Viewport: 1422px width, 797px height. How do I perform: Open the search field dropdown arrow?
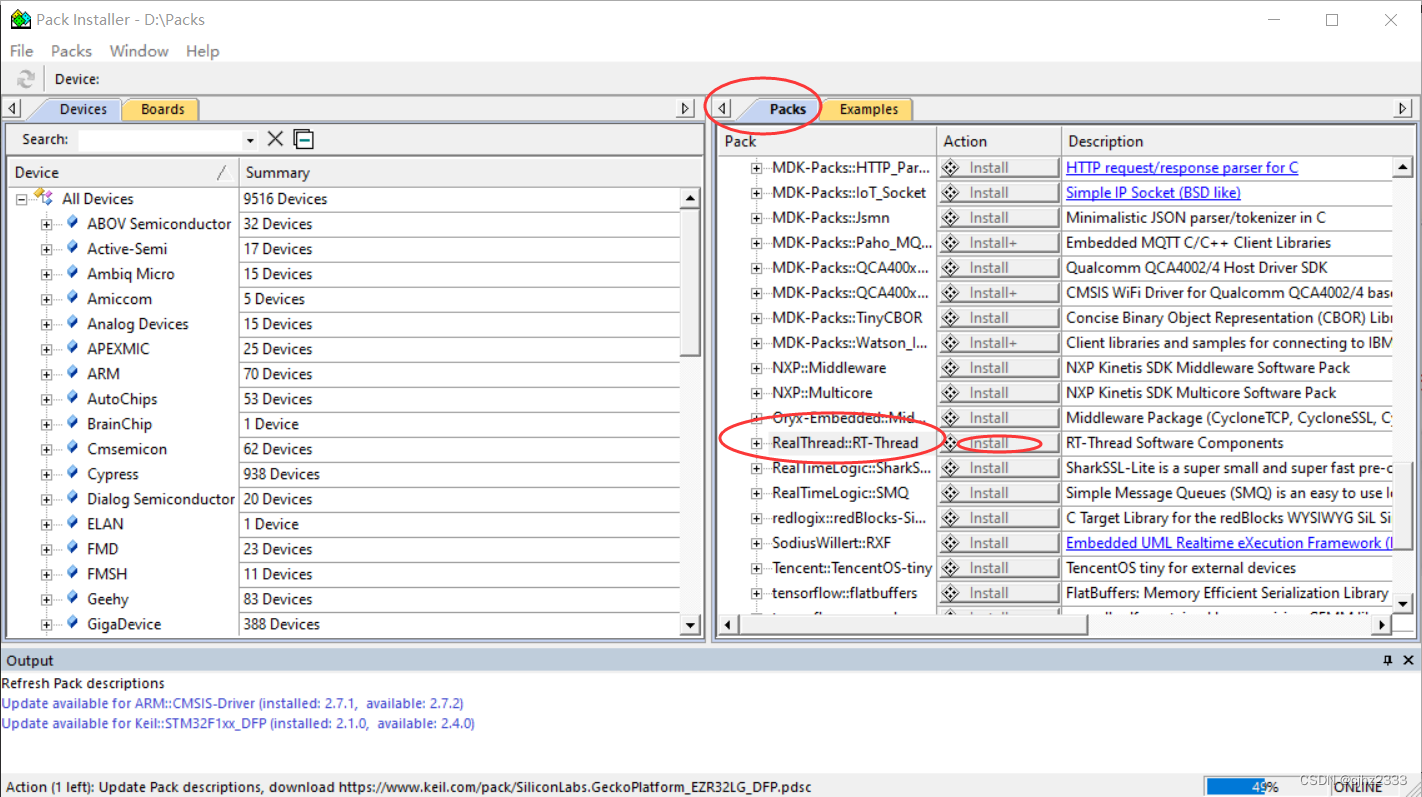tap(250, 140)
